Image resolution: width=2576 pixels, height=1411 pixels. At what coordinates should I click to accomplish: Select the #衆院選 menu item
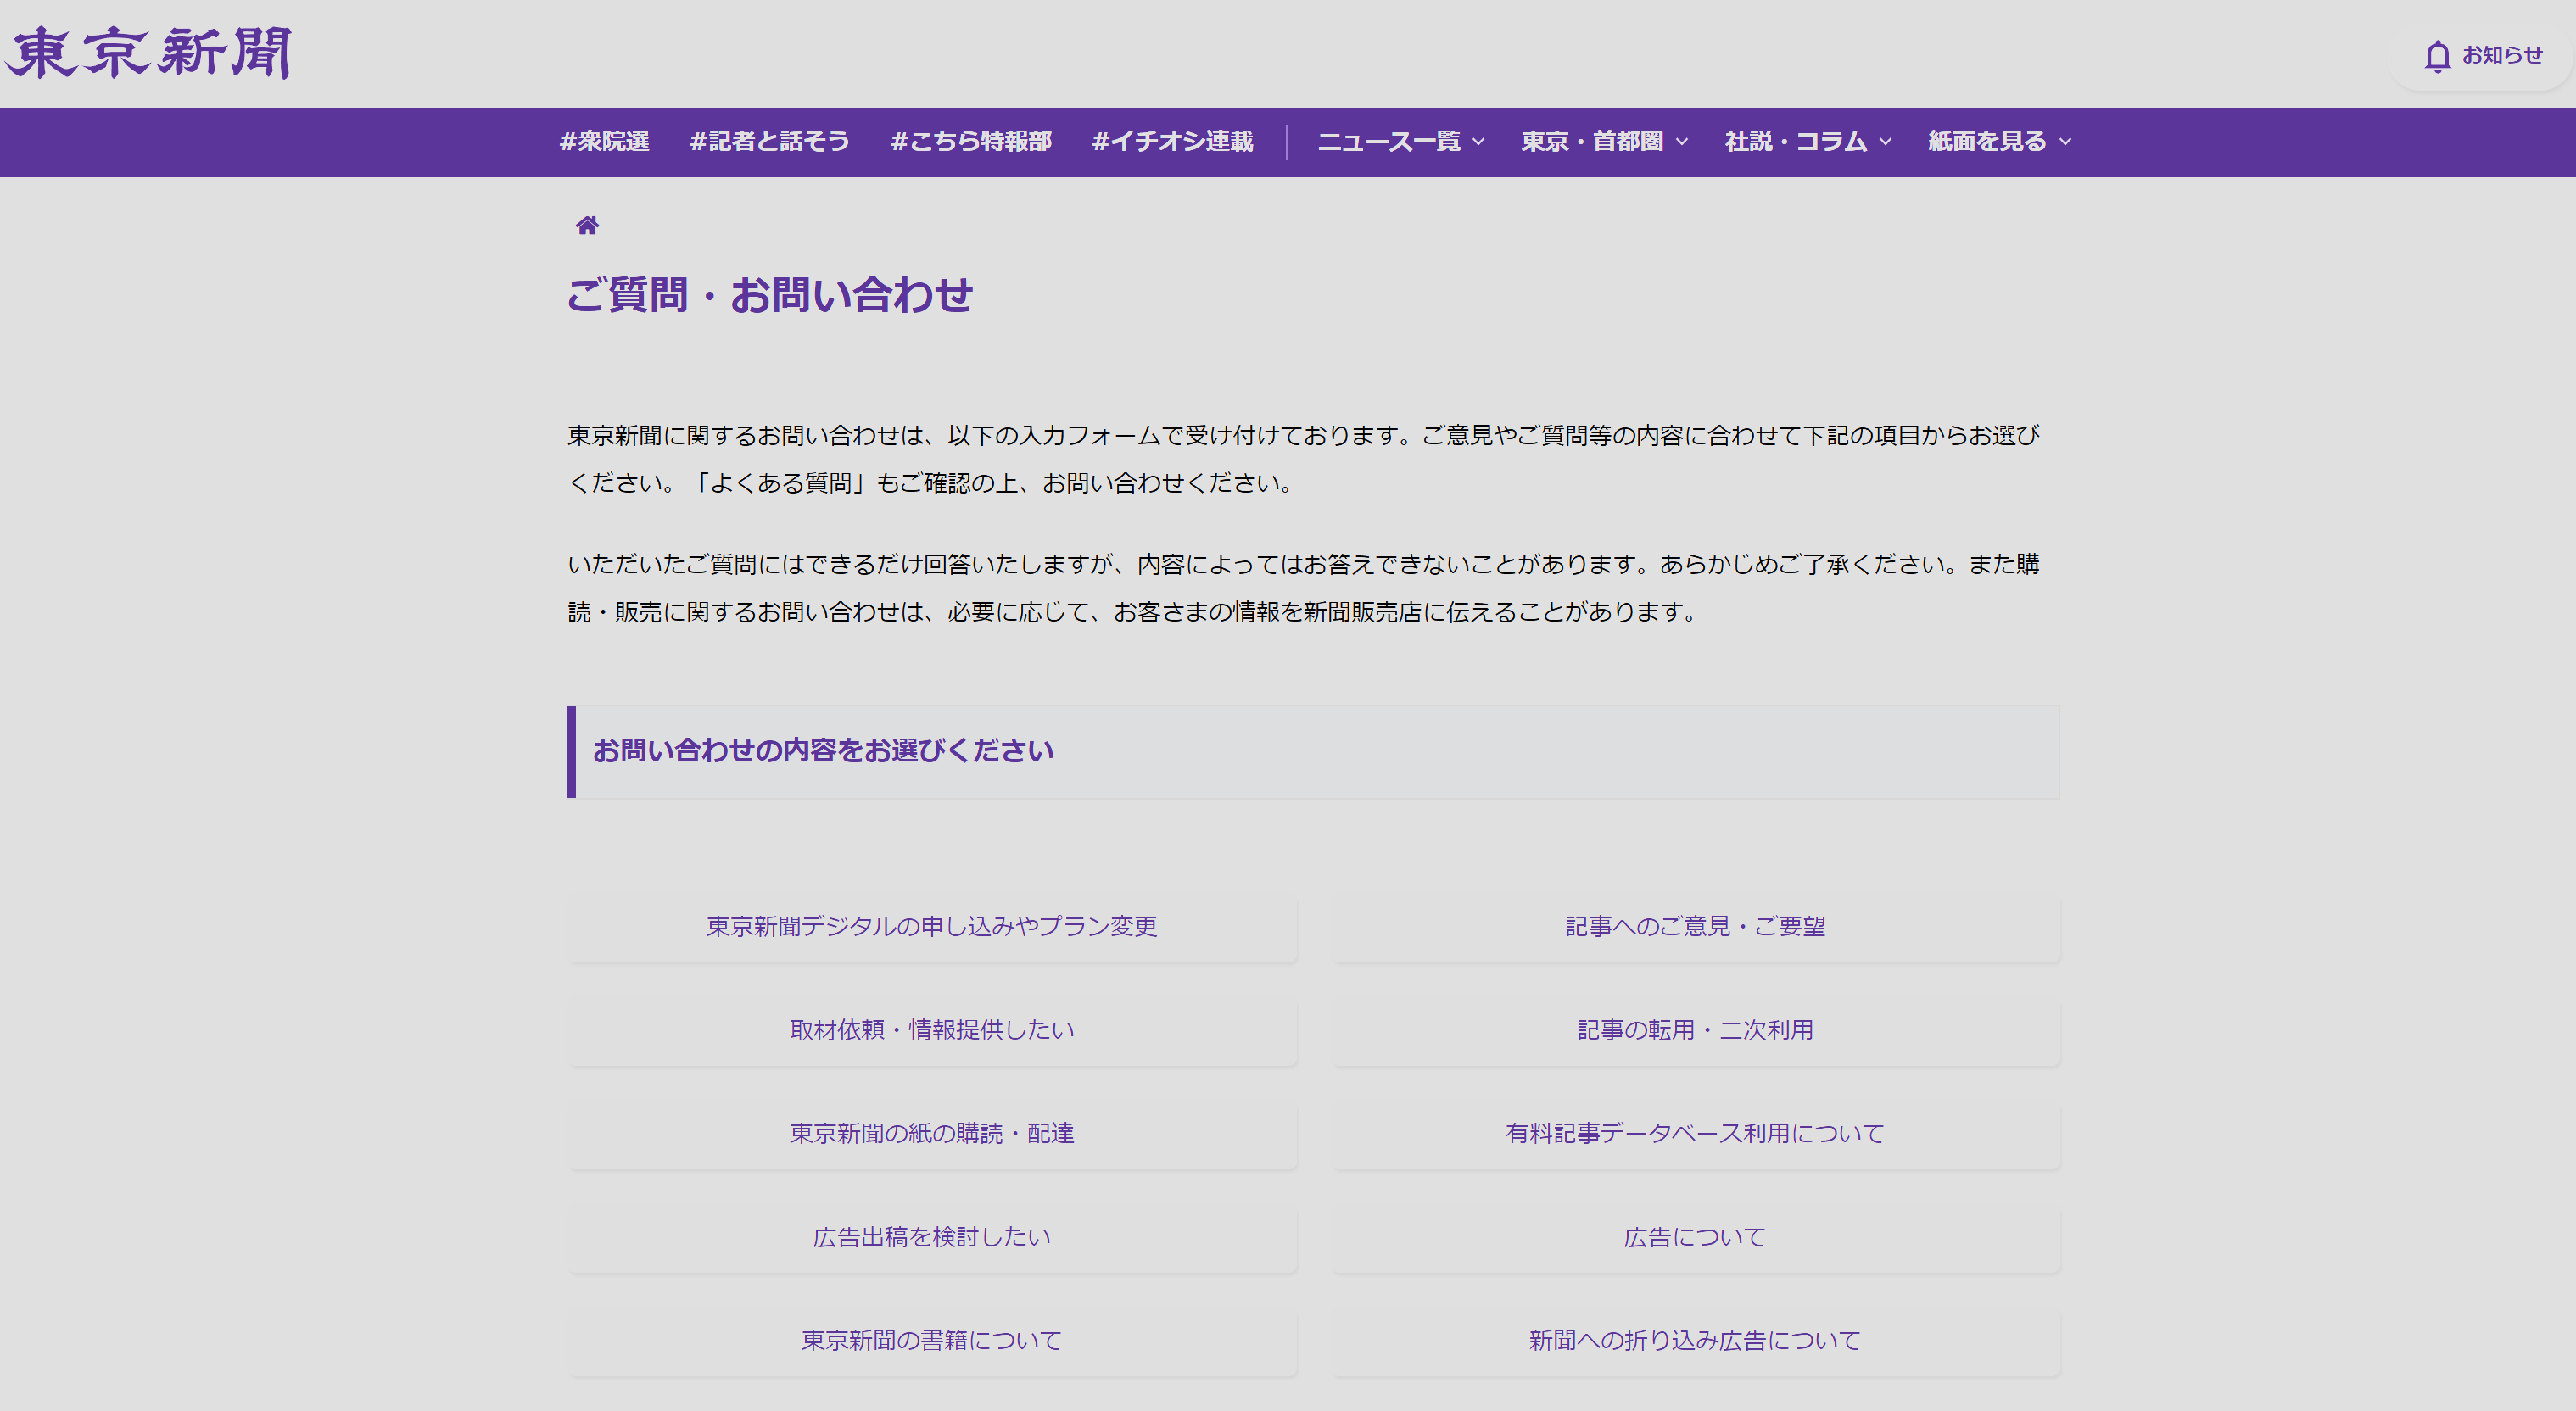click(x=604, y=142)
